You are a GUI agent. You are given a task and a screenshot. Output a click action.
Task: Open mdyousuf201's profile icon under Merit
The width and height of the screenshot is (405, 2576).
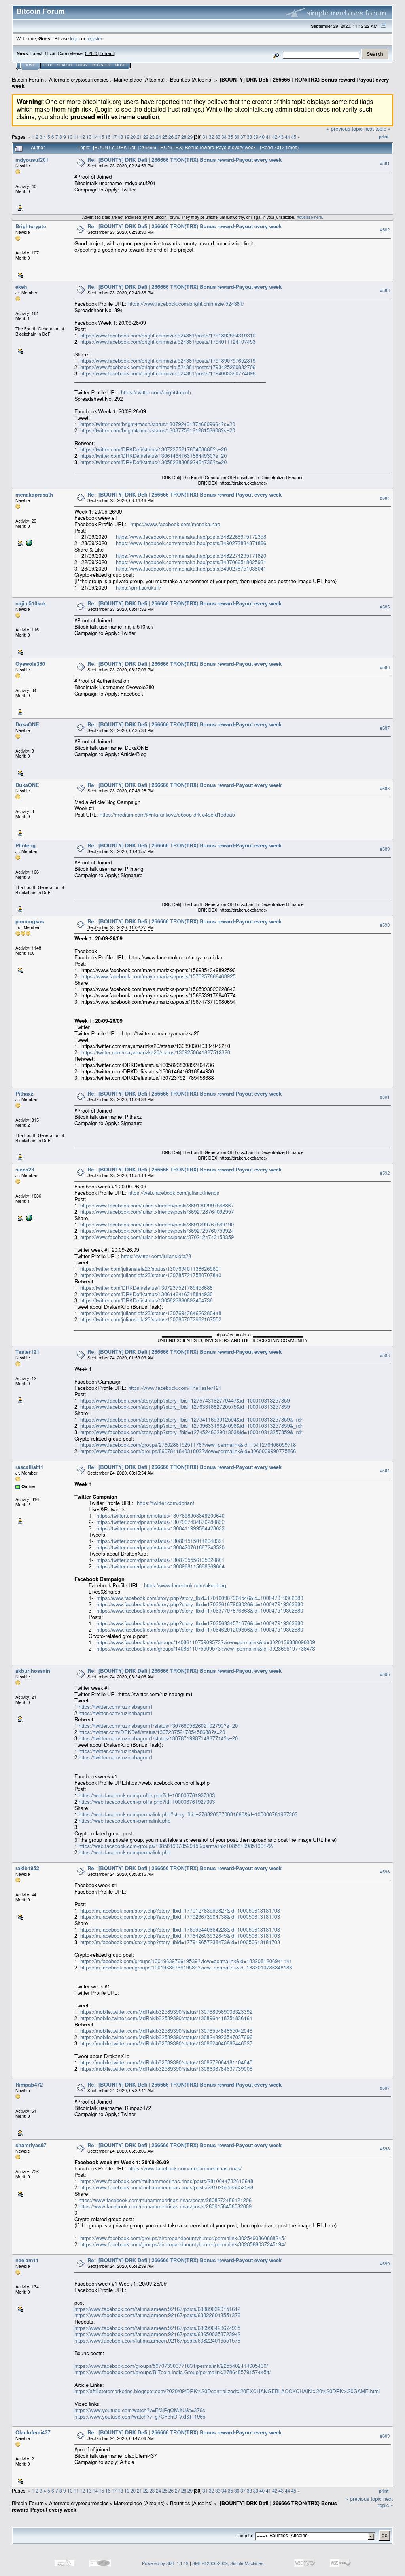[20, 209]
